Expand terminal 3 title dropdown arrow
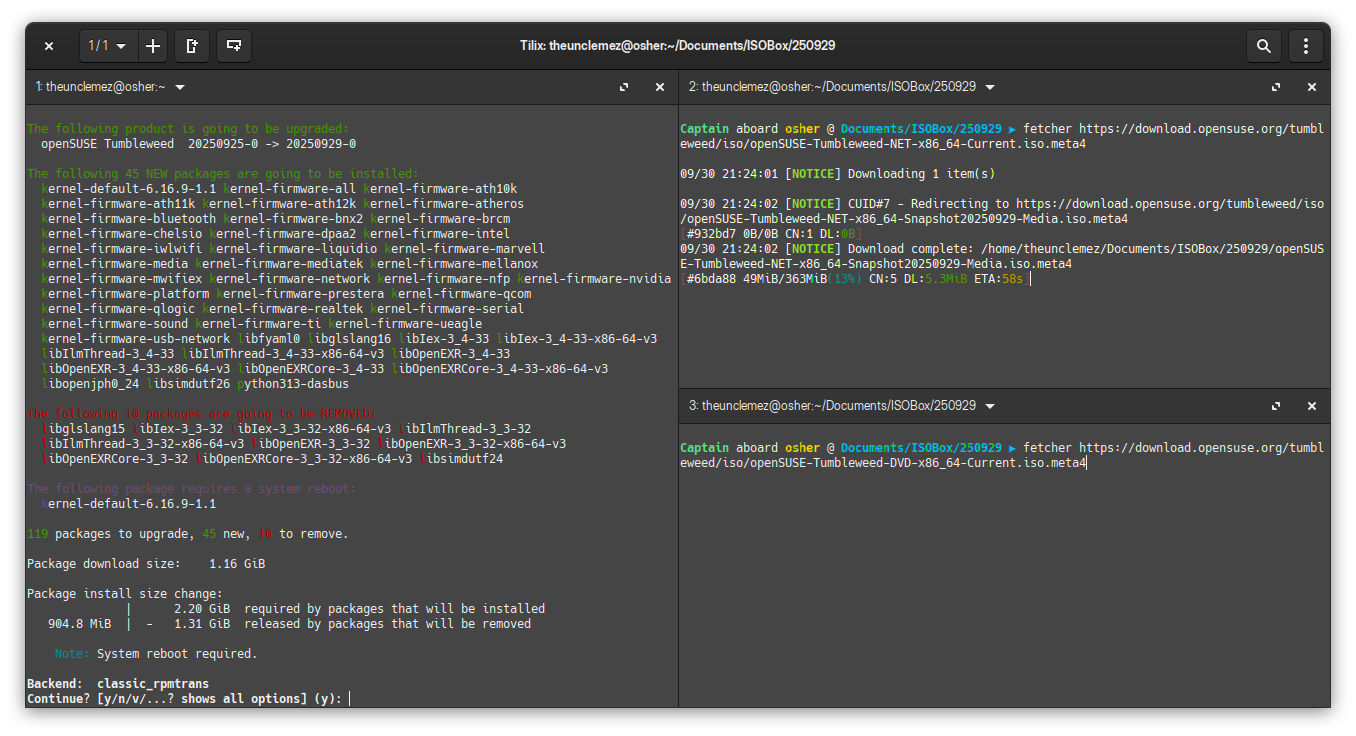The width and height of the screenshot is (1356, 736). point(990,406)
